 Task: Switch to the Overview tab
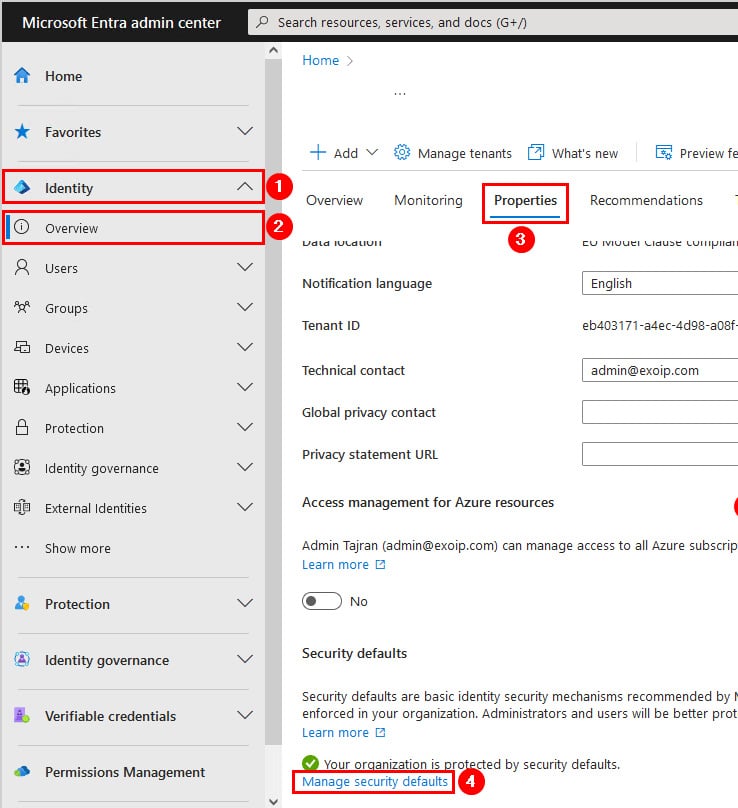(x=334, y=200)
